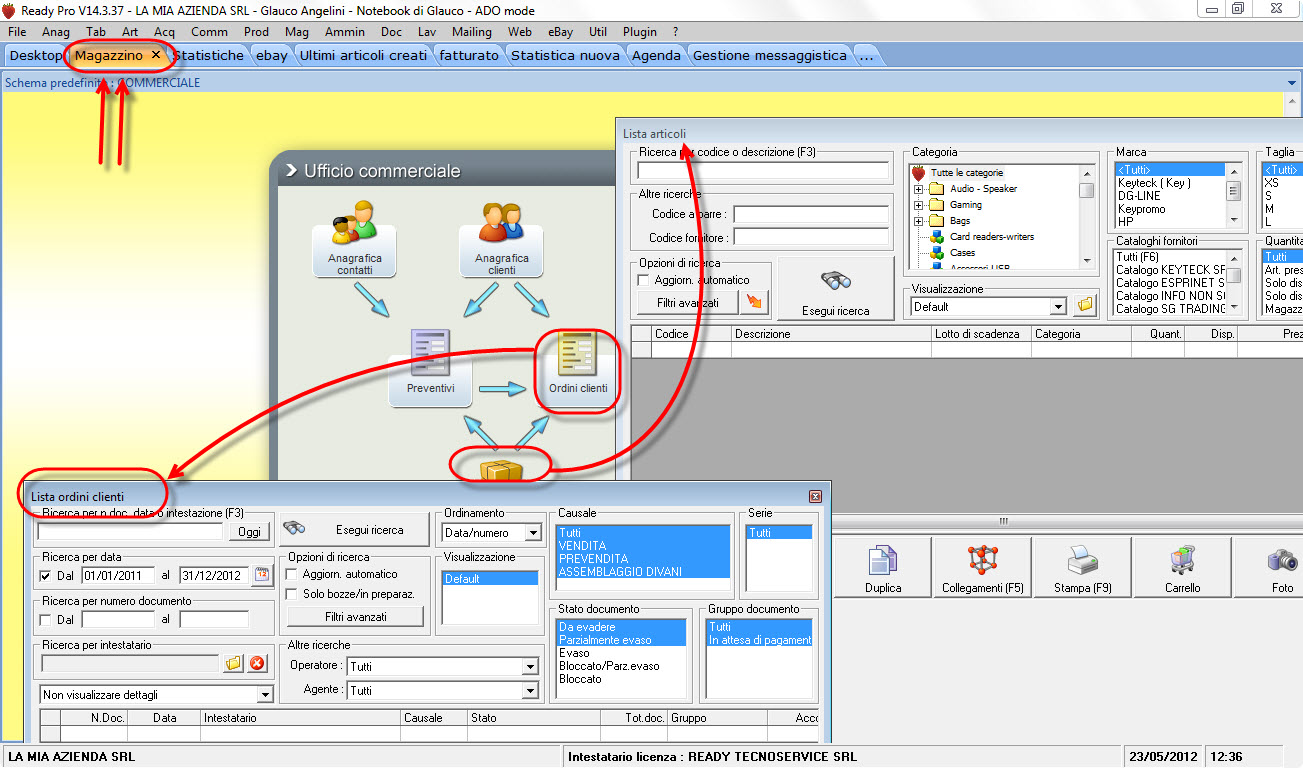
Task: Switch to the Statistiche tab
Action: pyautogui.click(x=209, y=56)
